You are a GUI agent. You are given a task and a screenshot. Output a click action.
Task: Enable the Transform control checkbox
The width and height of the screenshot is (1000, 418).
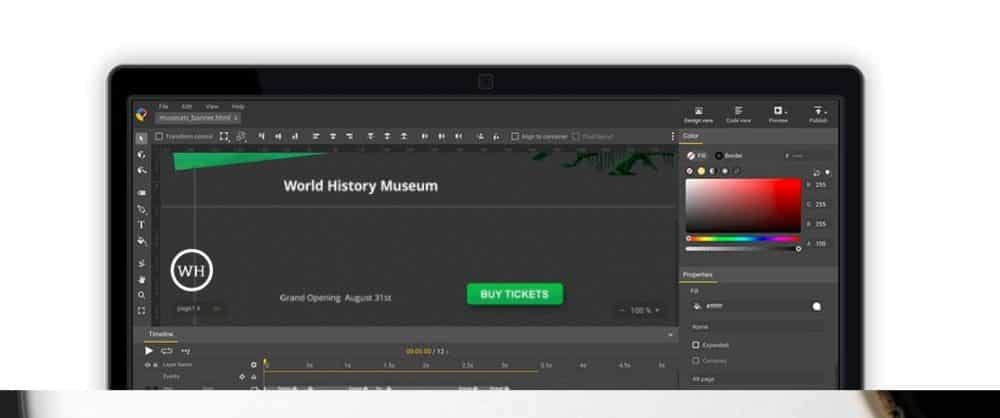tap(159, 137)
